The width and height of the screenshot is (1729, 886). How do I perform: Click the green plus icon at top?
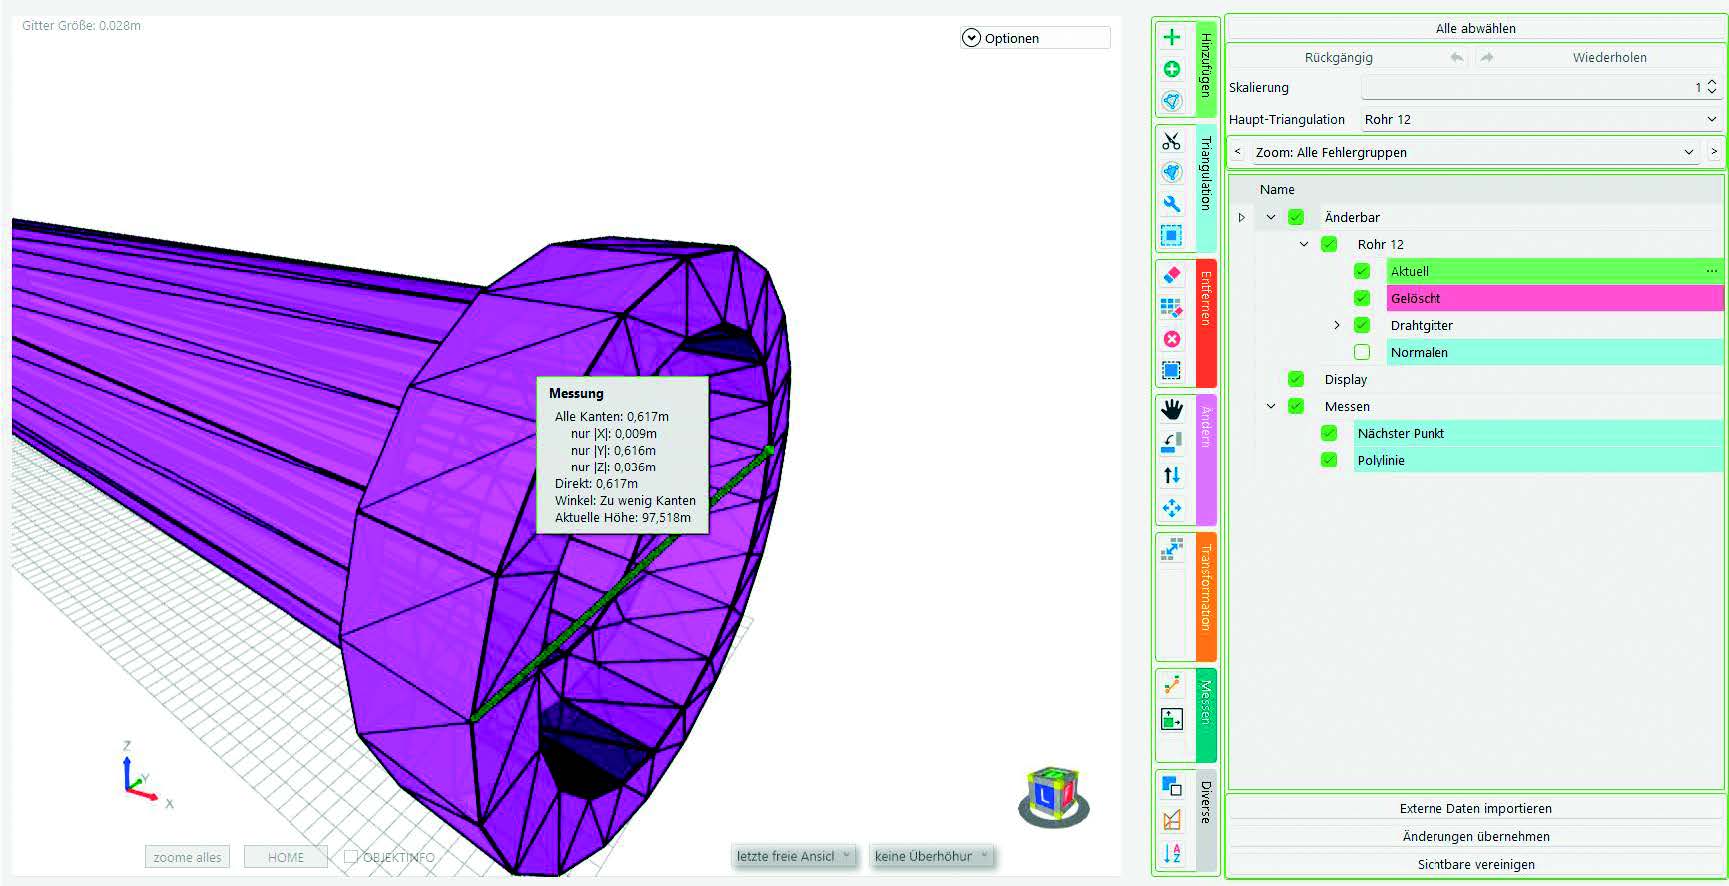tap(1171, 37)
